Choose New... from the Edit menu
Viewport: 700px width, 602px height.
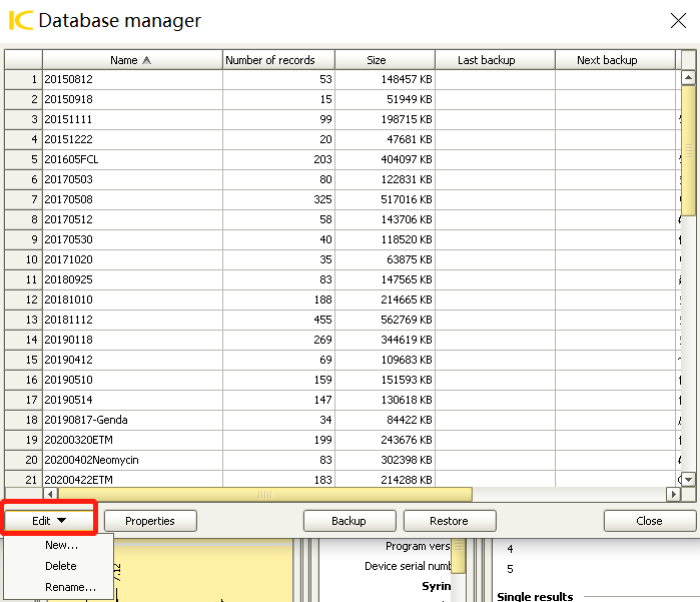point(62,545)
